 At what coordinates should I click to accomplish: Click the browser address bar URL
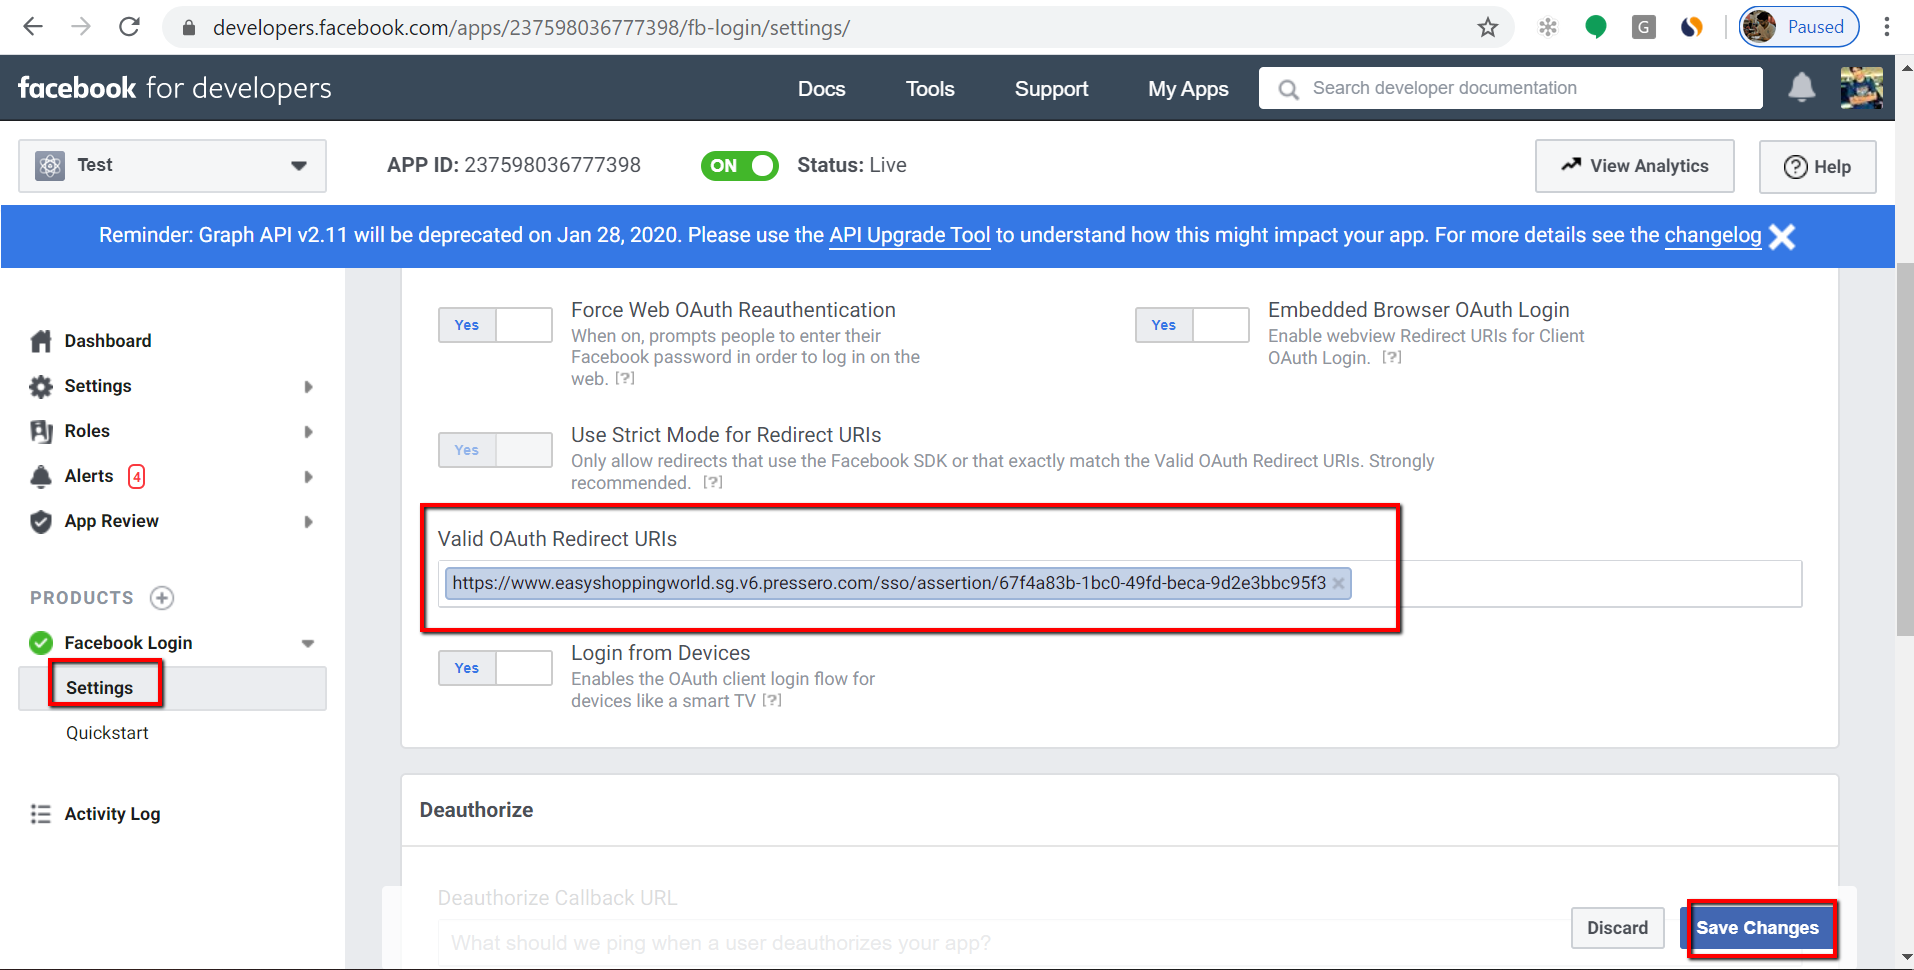531,28
